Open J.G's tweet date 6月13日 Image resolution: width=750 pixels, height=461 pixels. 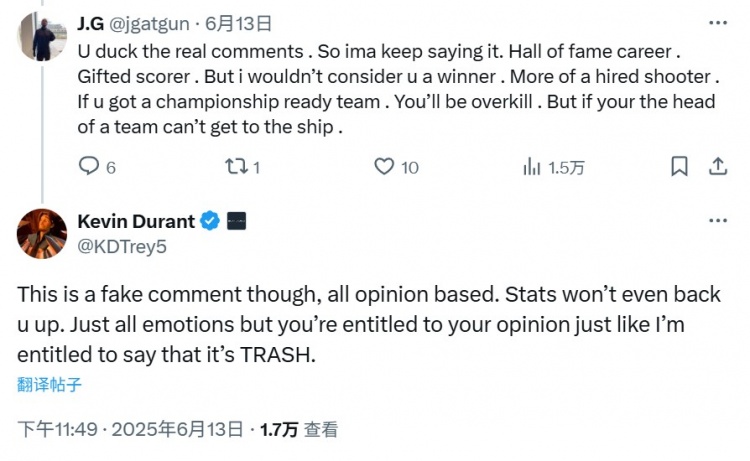[245, 23]
